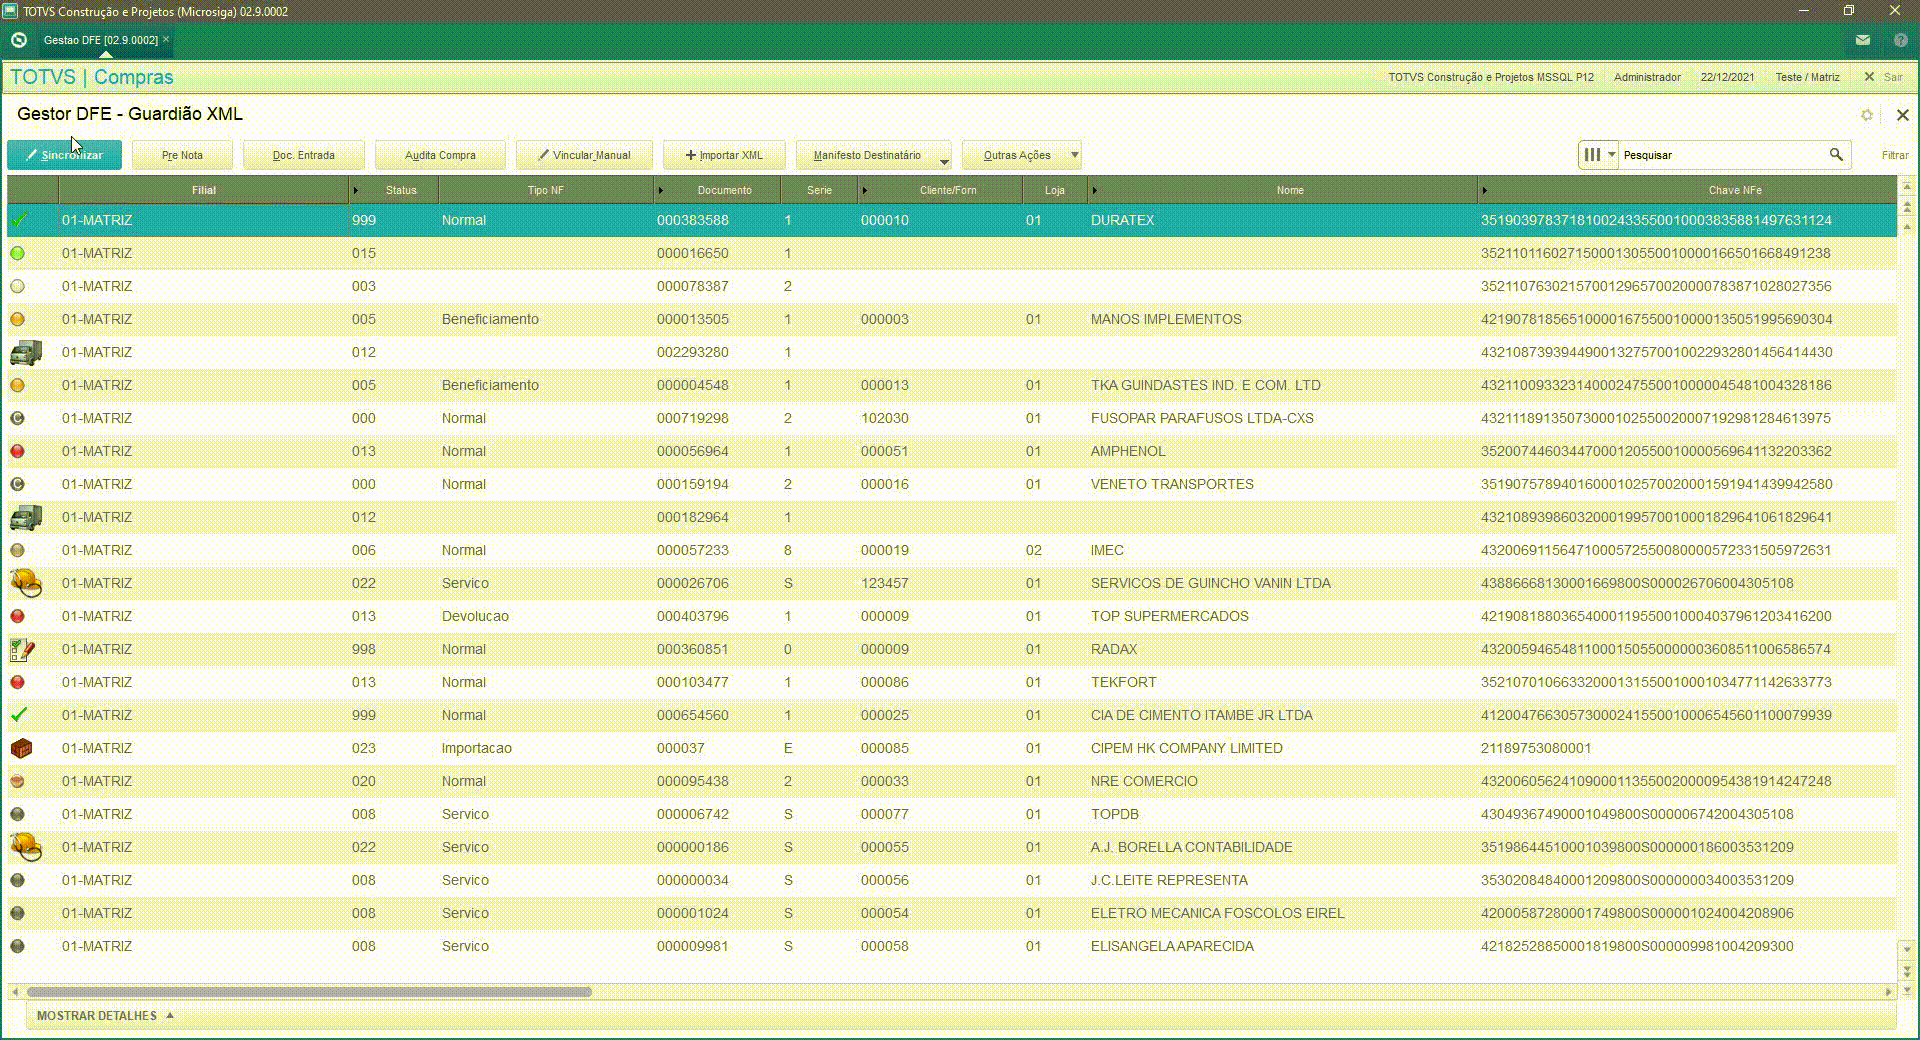Click the Vincular Manual button
1920x1040 pixels.
coord(584,155)
